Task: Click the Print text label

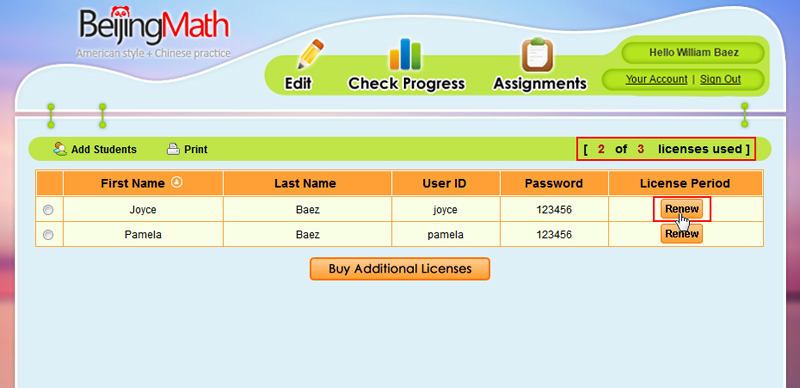Action: (x=196, y=150)
